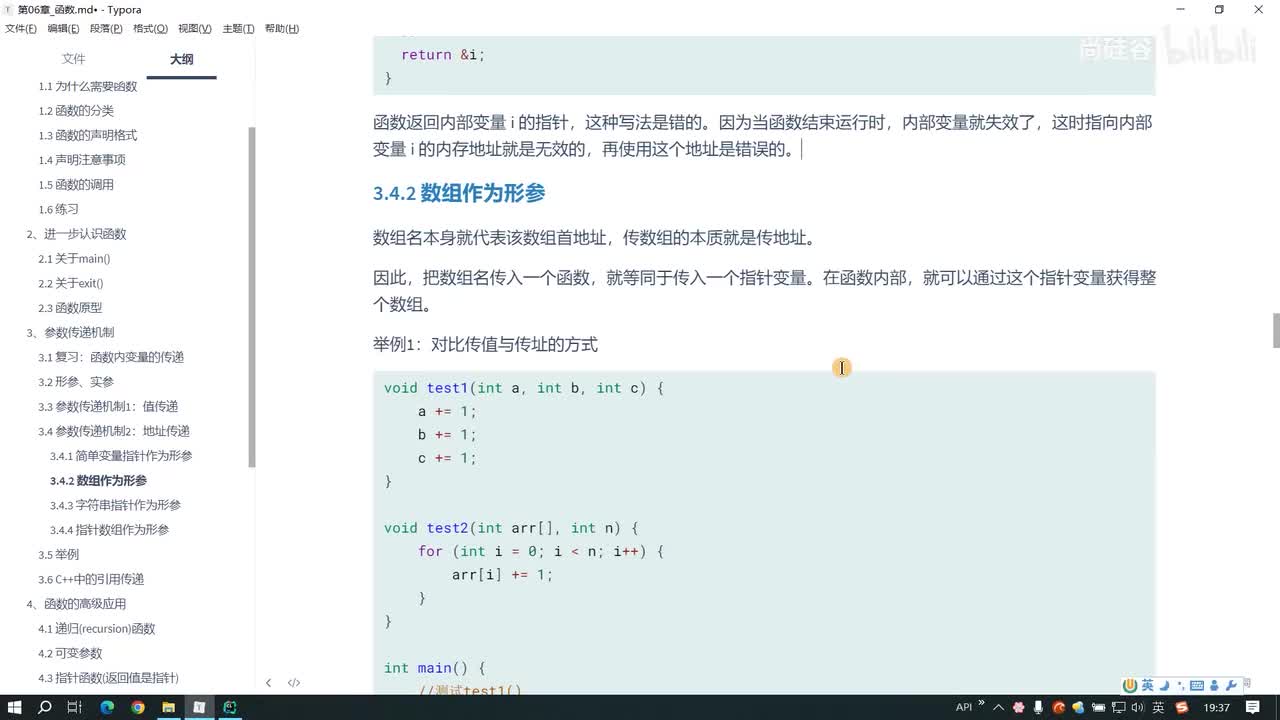This screenshot has height=720, width=1280.
Task: Open the 视图(V) menu
Action: [194, 29]
